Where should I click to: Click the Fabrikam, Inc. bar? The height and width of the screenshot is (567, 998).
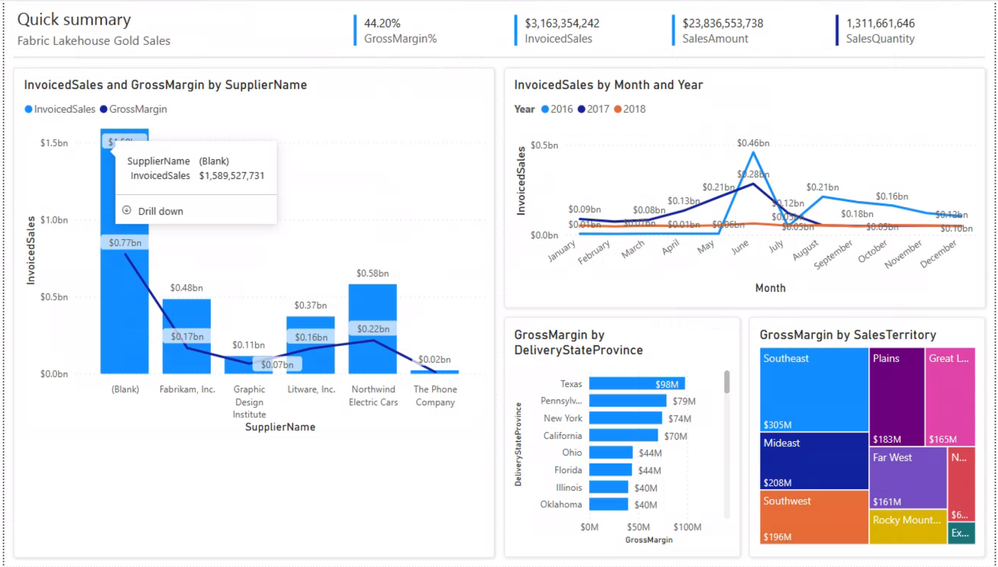pos(186,336)
